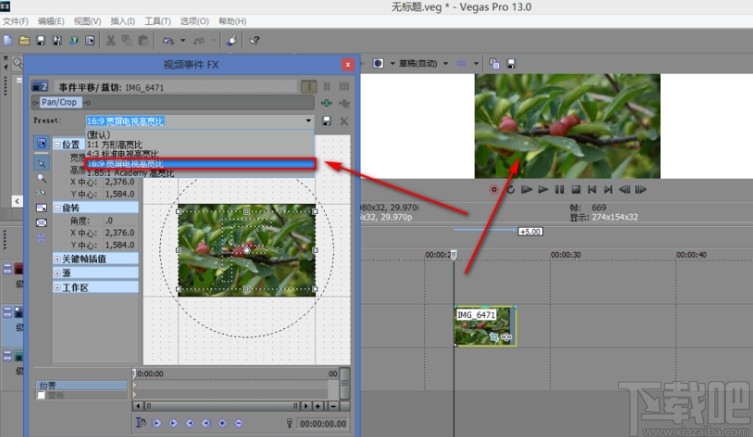
Task: Pause playback in the preview transport
Action: [559, 190]
